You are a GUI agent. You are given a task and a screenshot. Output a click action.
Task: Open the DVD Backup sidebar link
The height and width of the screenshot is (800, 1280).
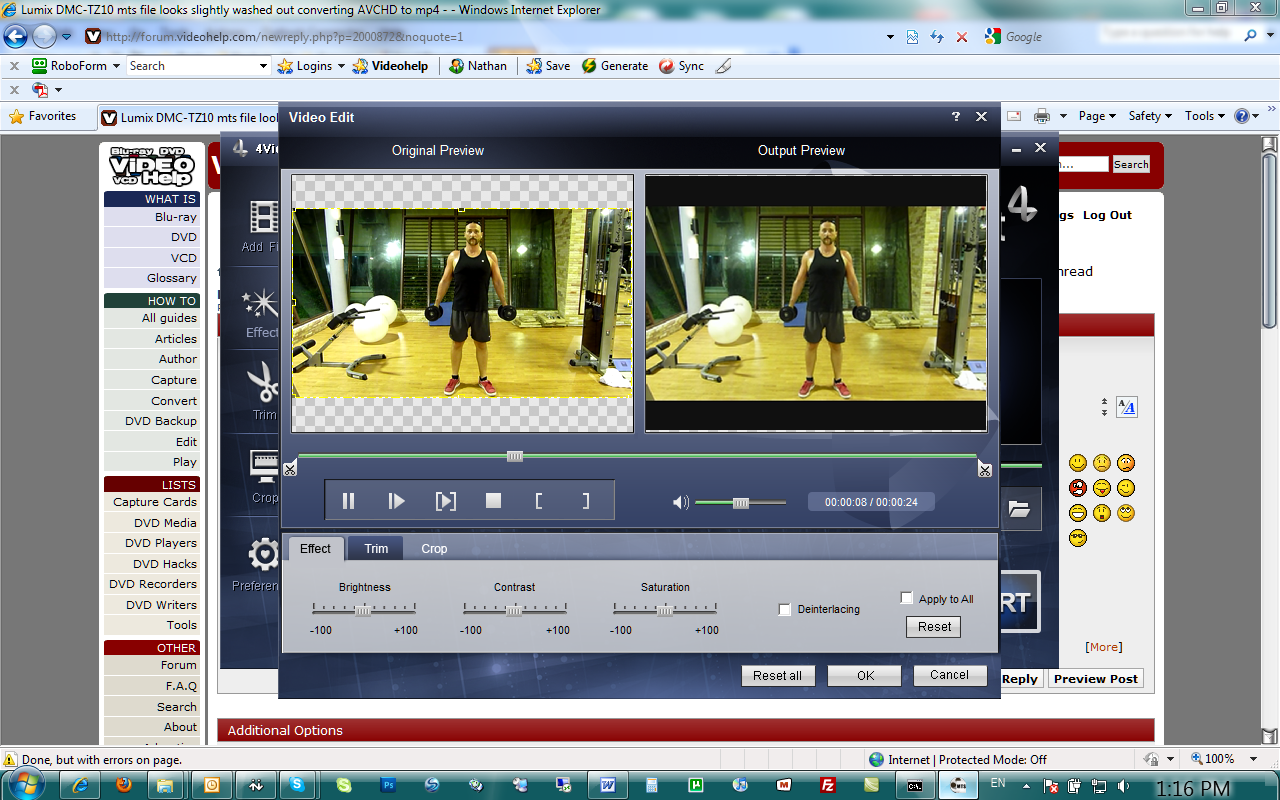pyautogui.click(x=161, y=421)
